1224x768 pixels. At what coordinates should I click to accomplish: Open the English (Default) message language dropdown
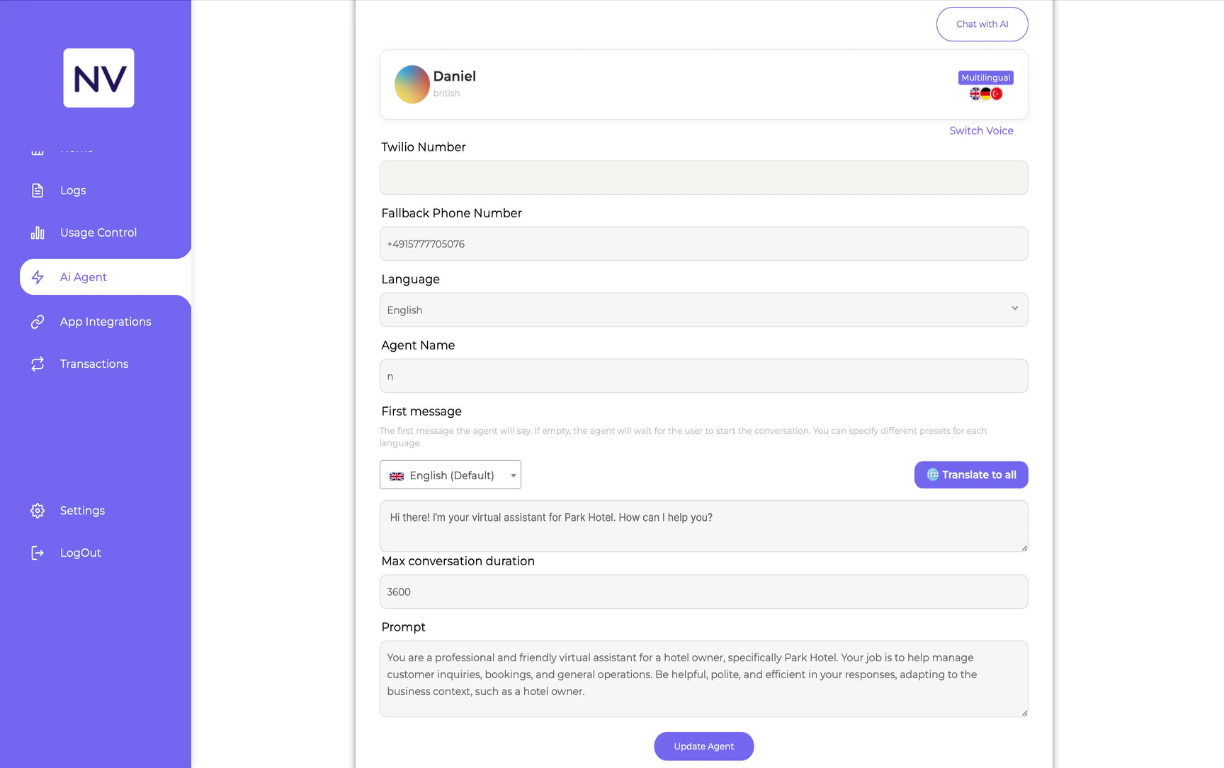click(450, 475)
